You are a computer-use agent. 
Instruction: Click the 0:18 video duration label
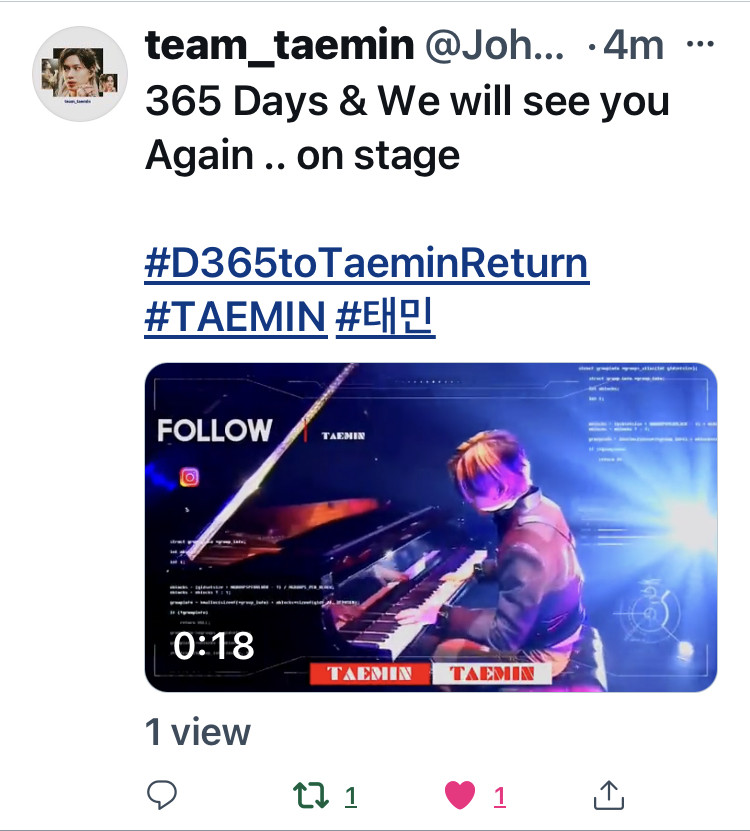[x=214, y=646]
